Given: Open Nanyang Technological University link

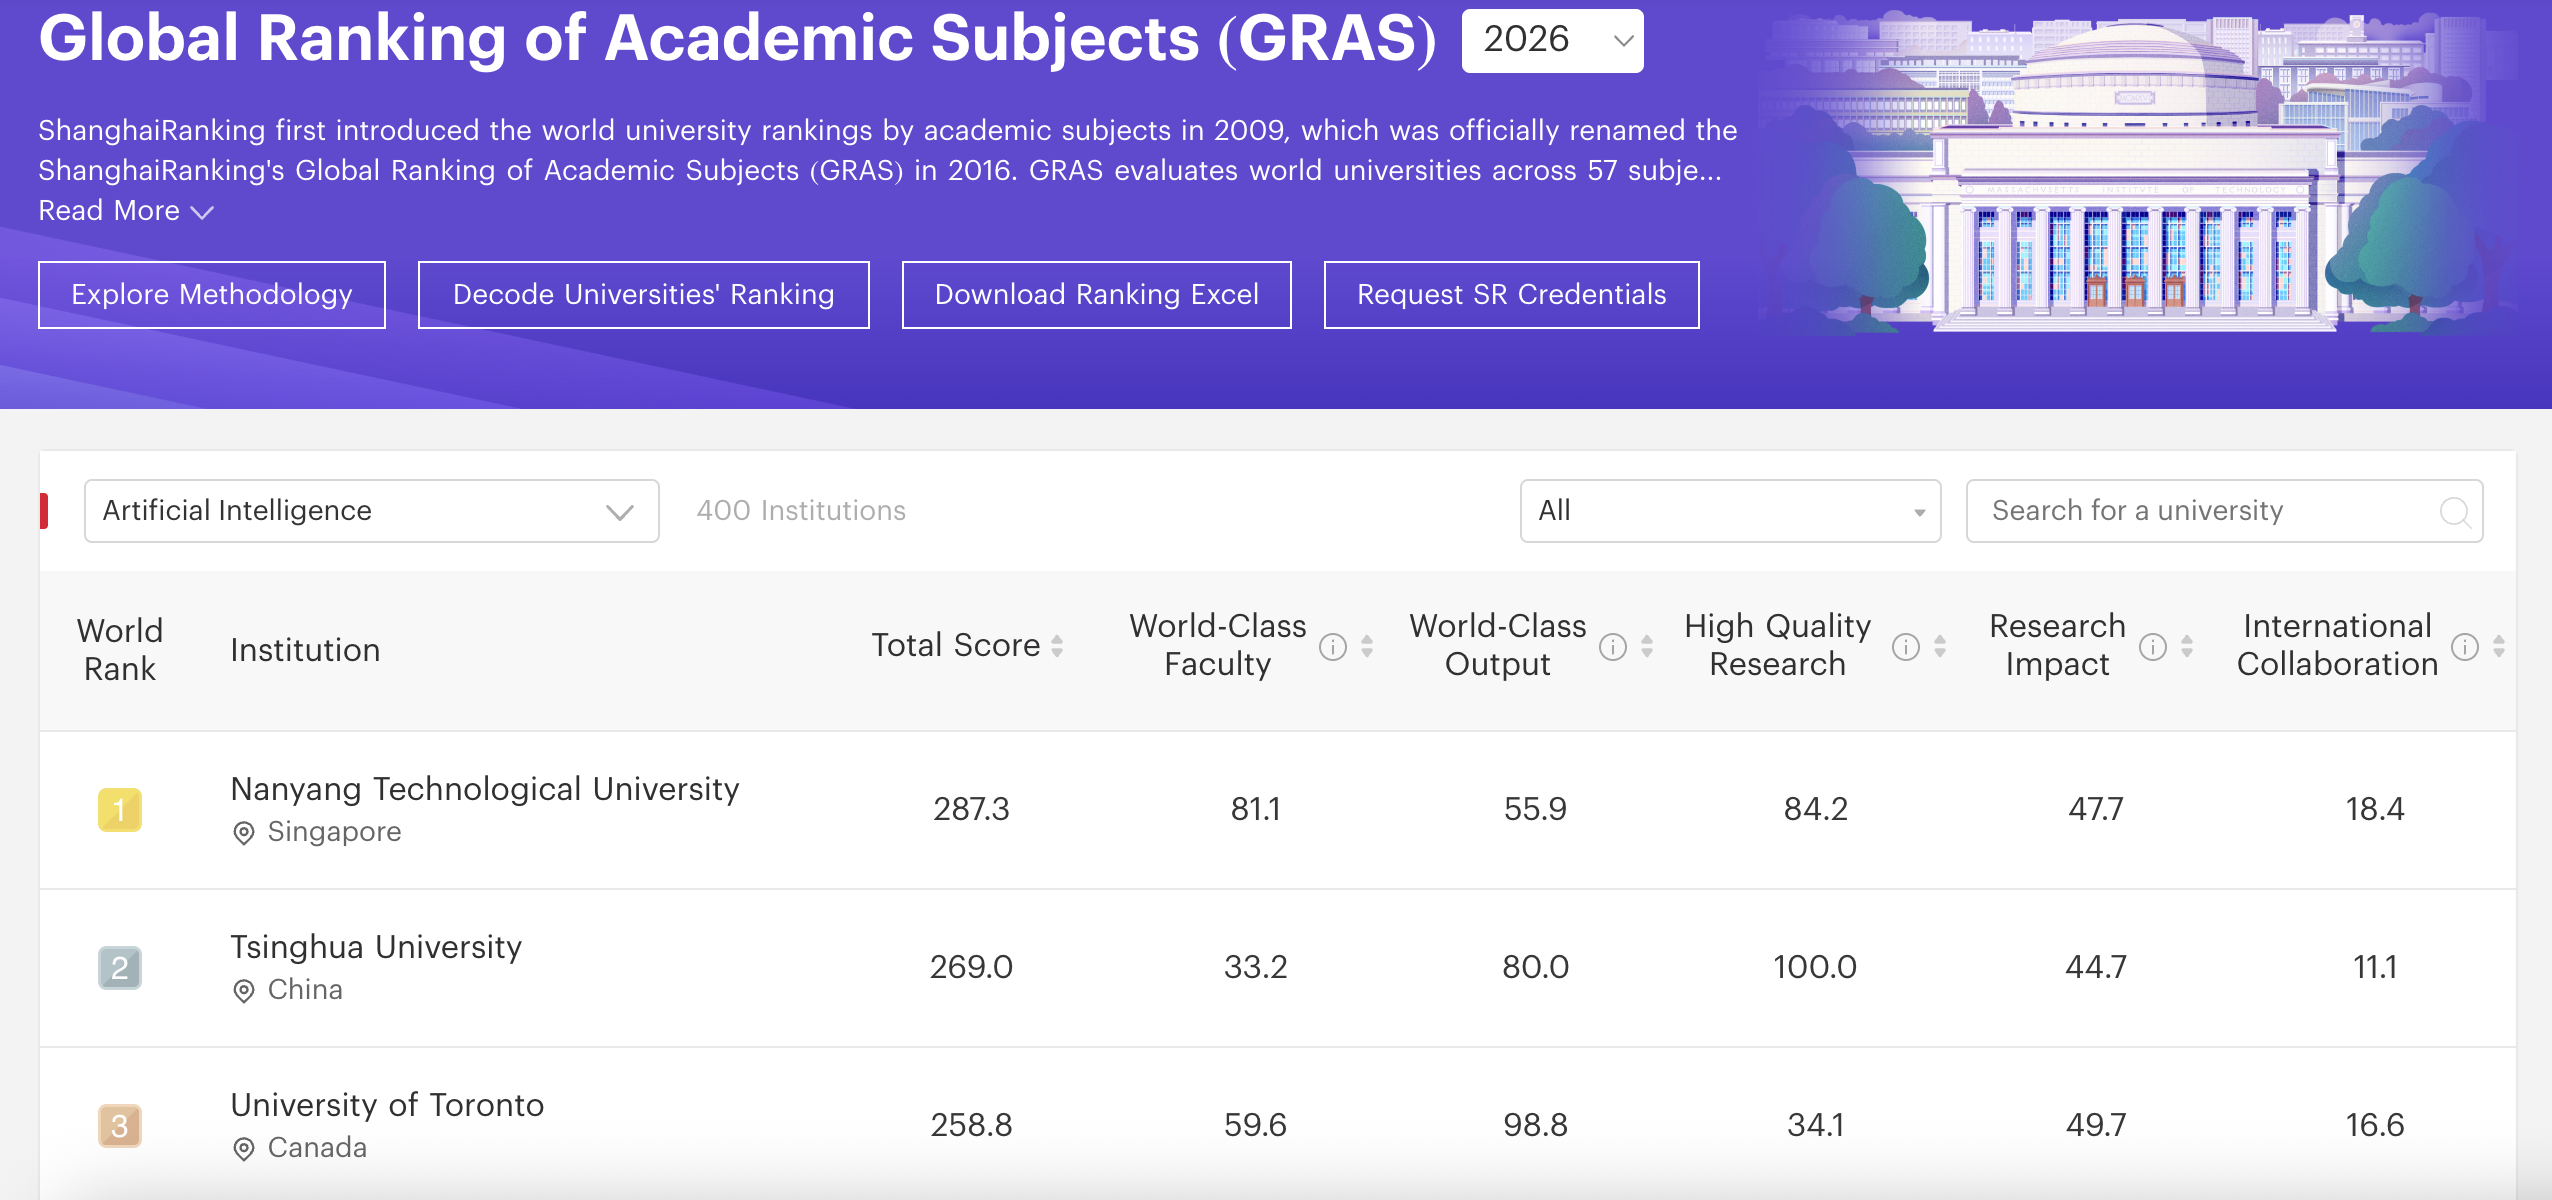Looking at the screenshot, I should (x=485, y=789).
